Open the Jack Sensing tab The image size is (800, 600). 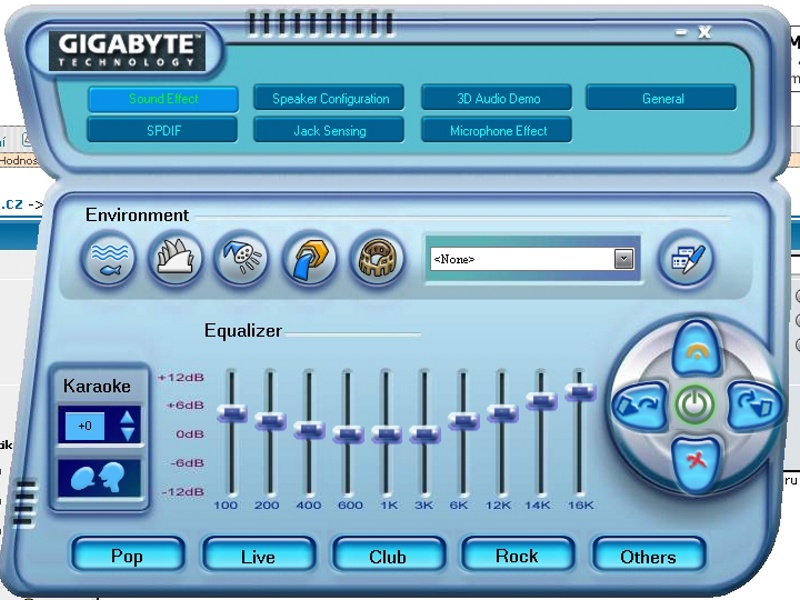coord(330,131)
